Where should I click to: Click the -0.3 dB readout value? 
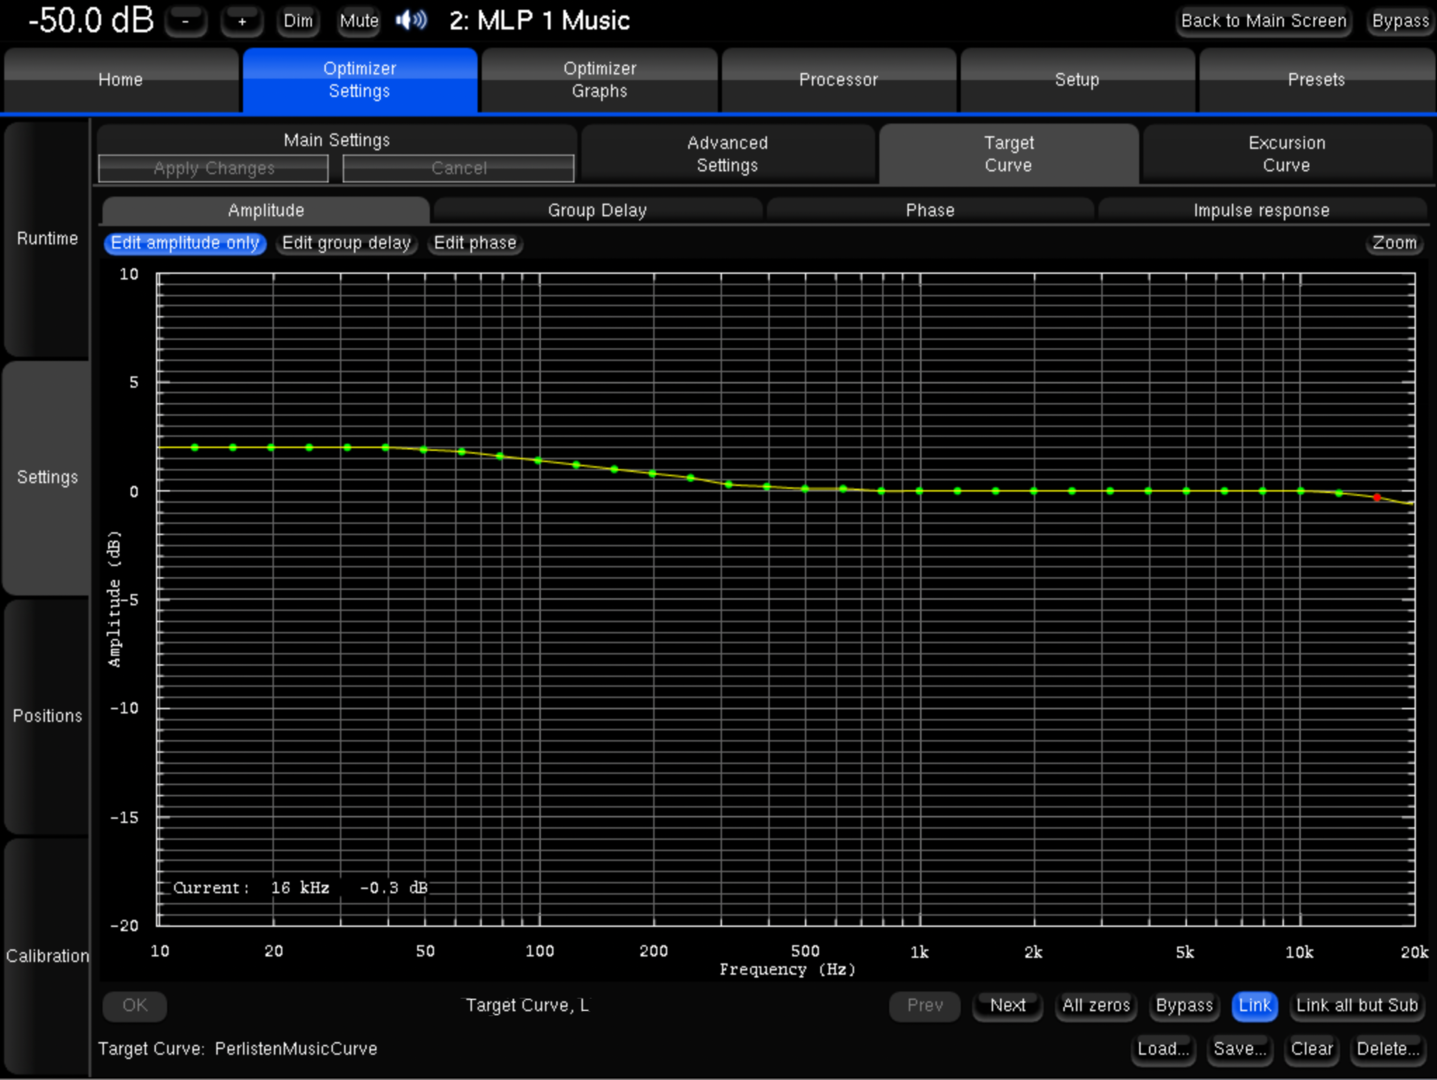pyautogui.click(x=393, y=888)
